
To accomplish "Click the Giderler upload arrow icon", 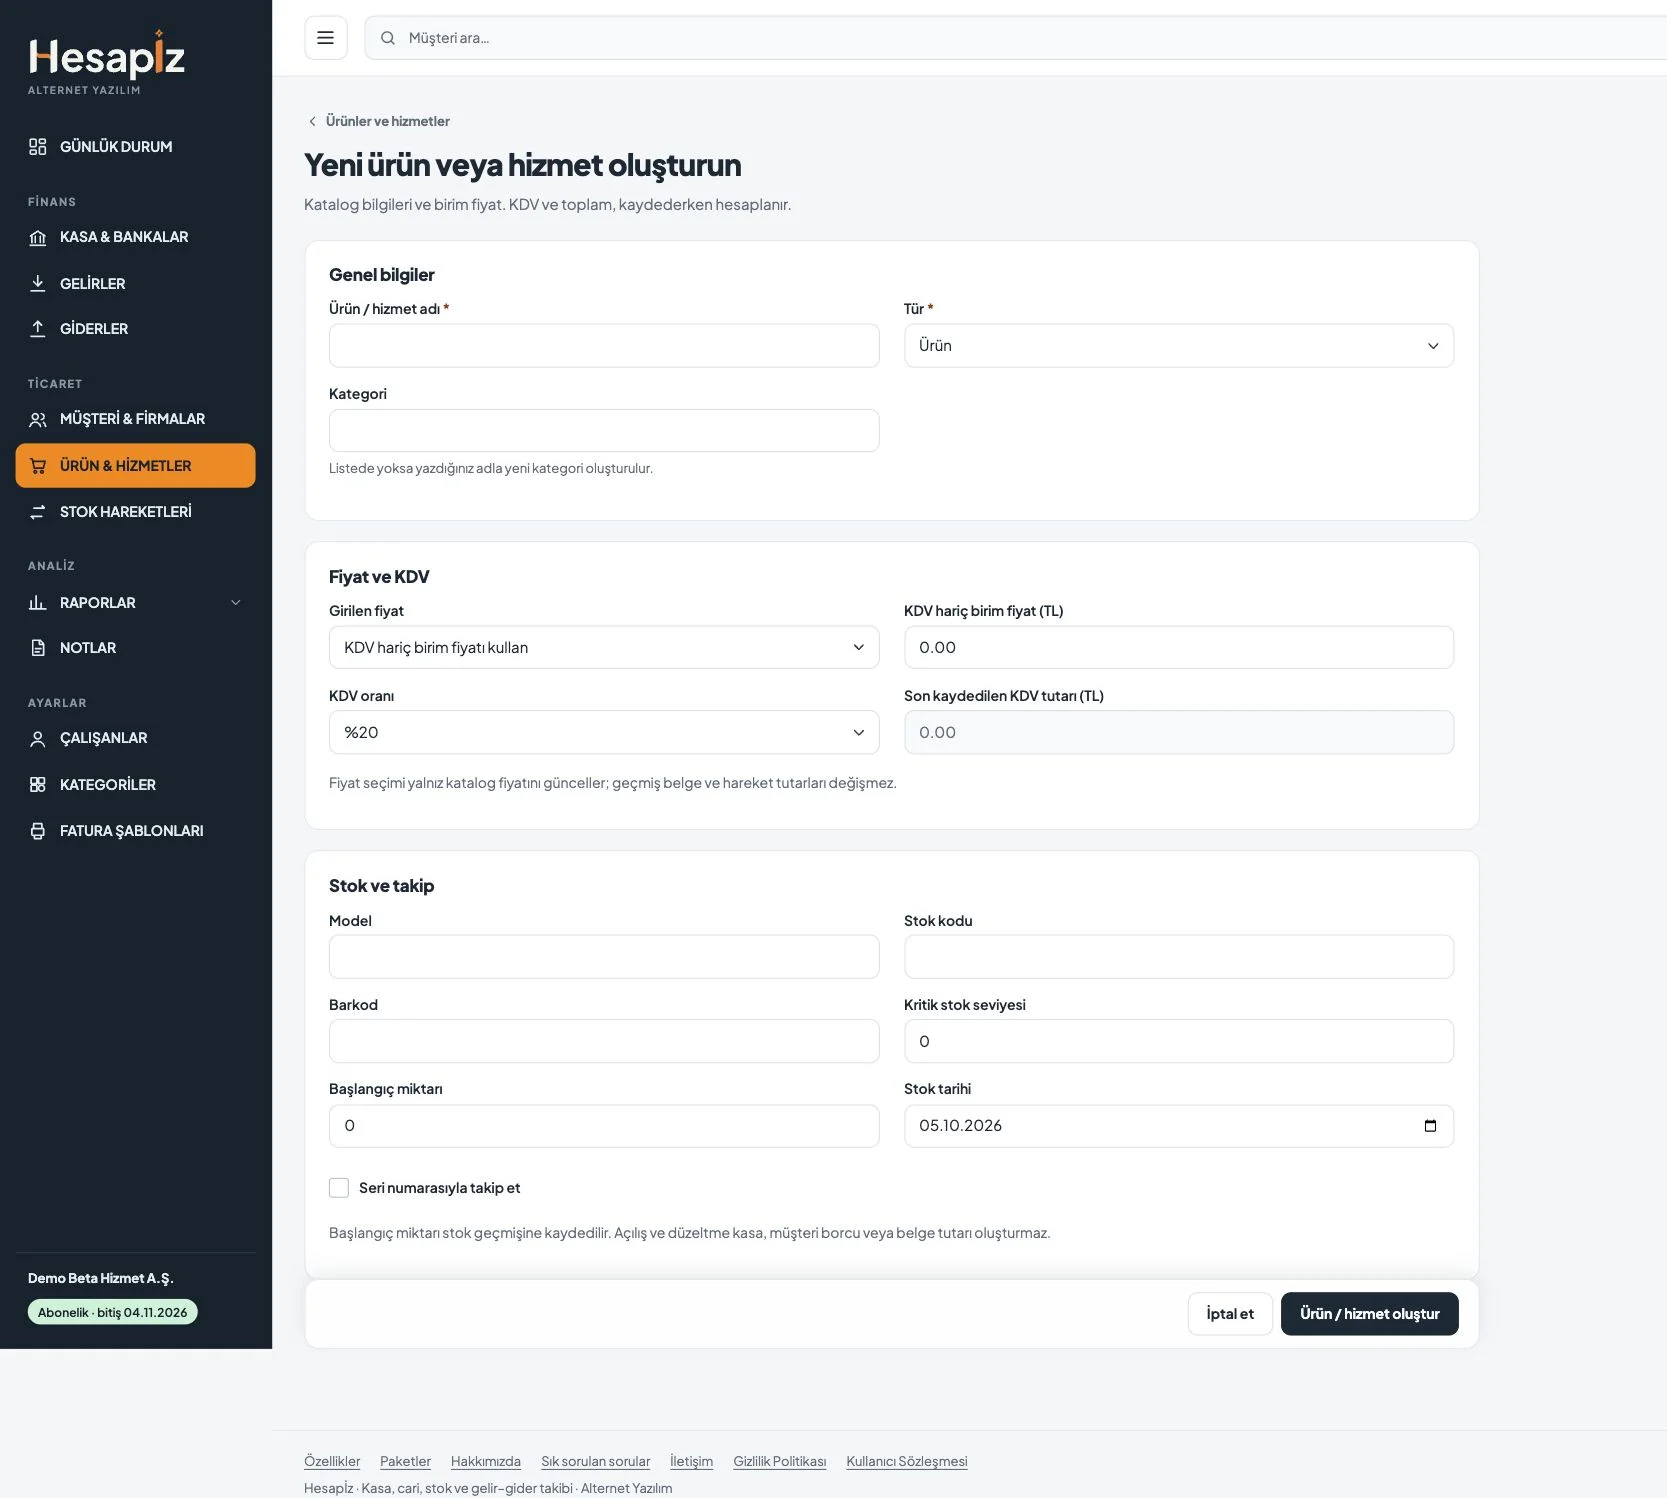I will [x=38, y=329].
